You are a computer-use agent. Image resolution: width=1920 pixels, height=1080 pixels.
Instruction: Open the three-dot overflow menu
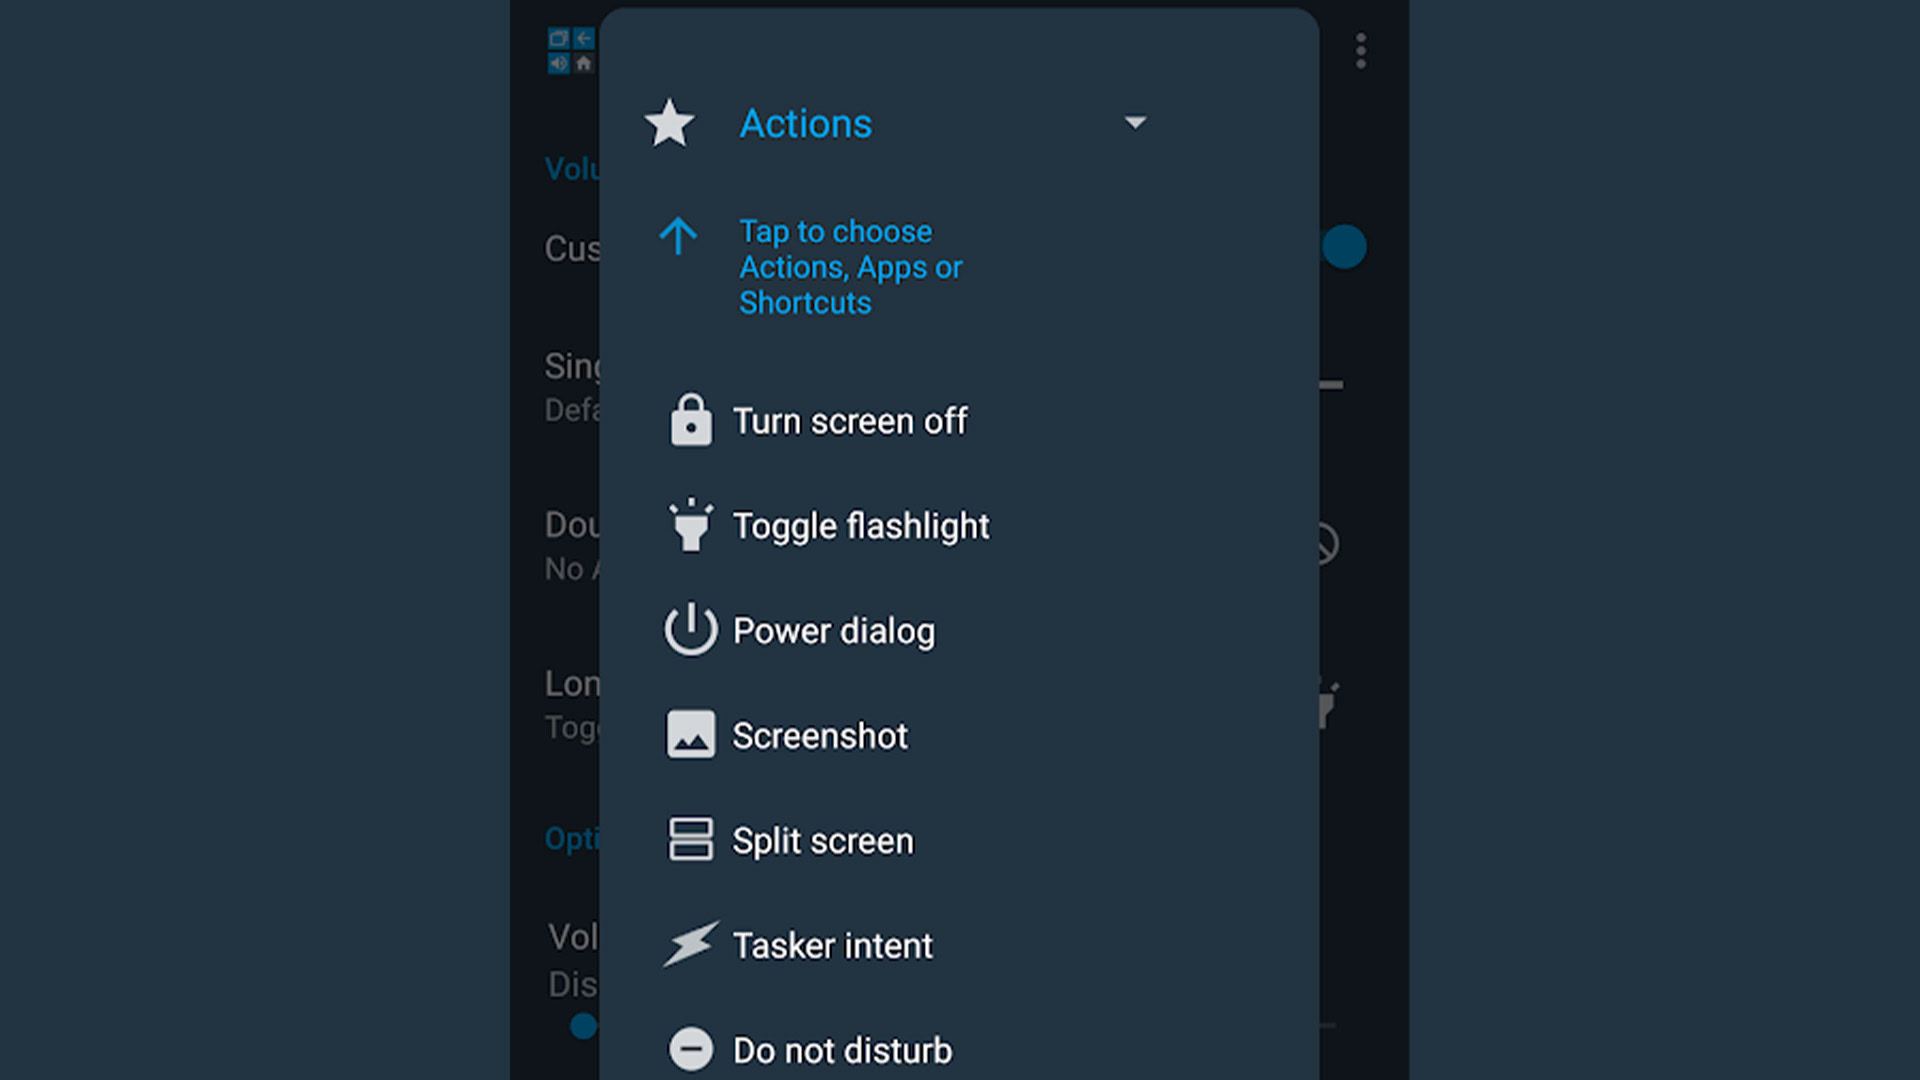tap(1360, 51)
